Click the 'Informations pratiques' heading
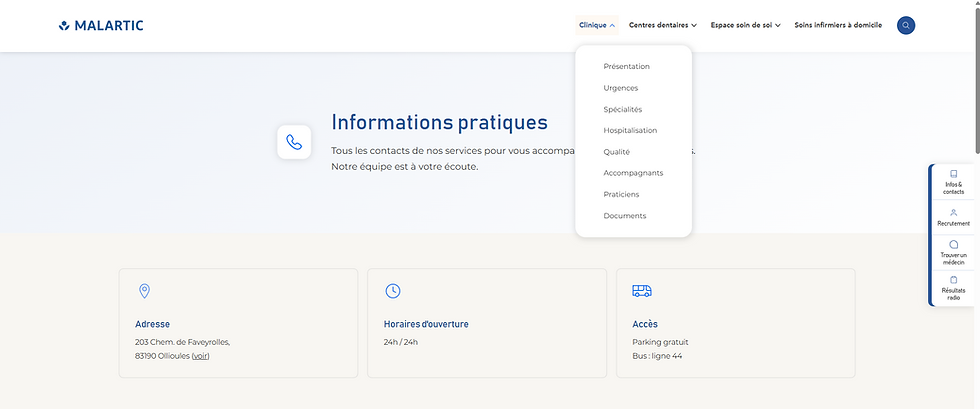Screen dimensions: 980x409 pyautogui.click(x=439, y=123)
